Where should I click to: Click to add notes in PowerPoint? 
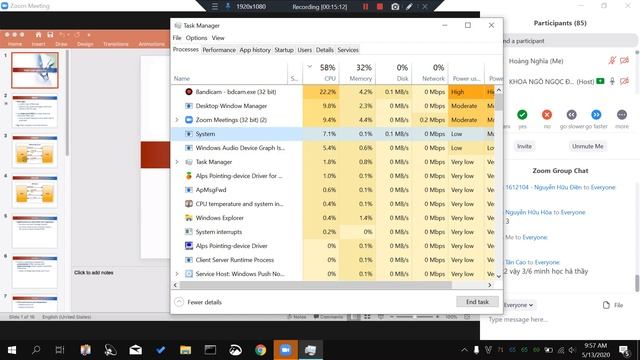click(93, 272)
